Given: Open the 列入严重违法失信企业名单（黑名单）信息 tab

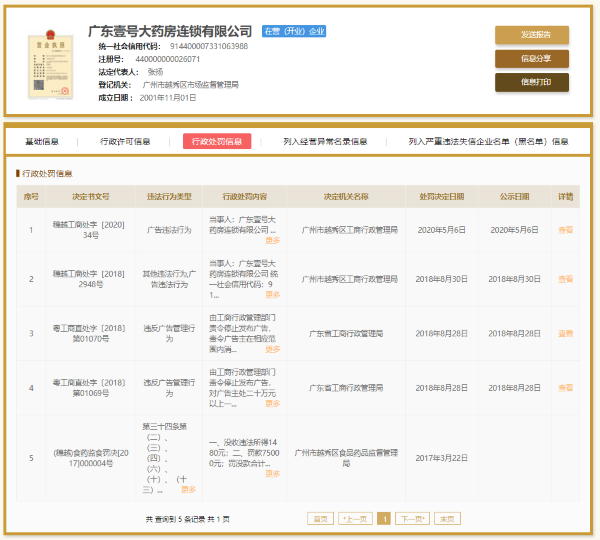Looking at the screenshot, I should pos(488,142).
